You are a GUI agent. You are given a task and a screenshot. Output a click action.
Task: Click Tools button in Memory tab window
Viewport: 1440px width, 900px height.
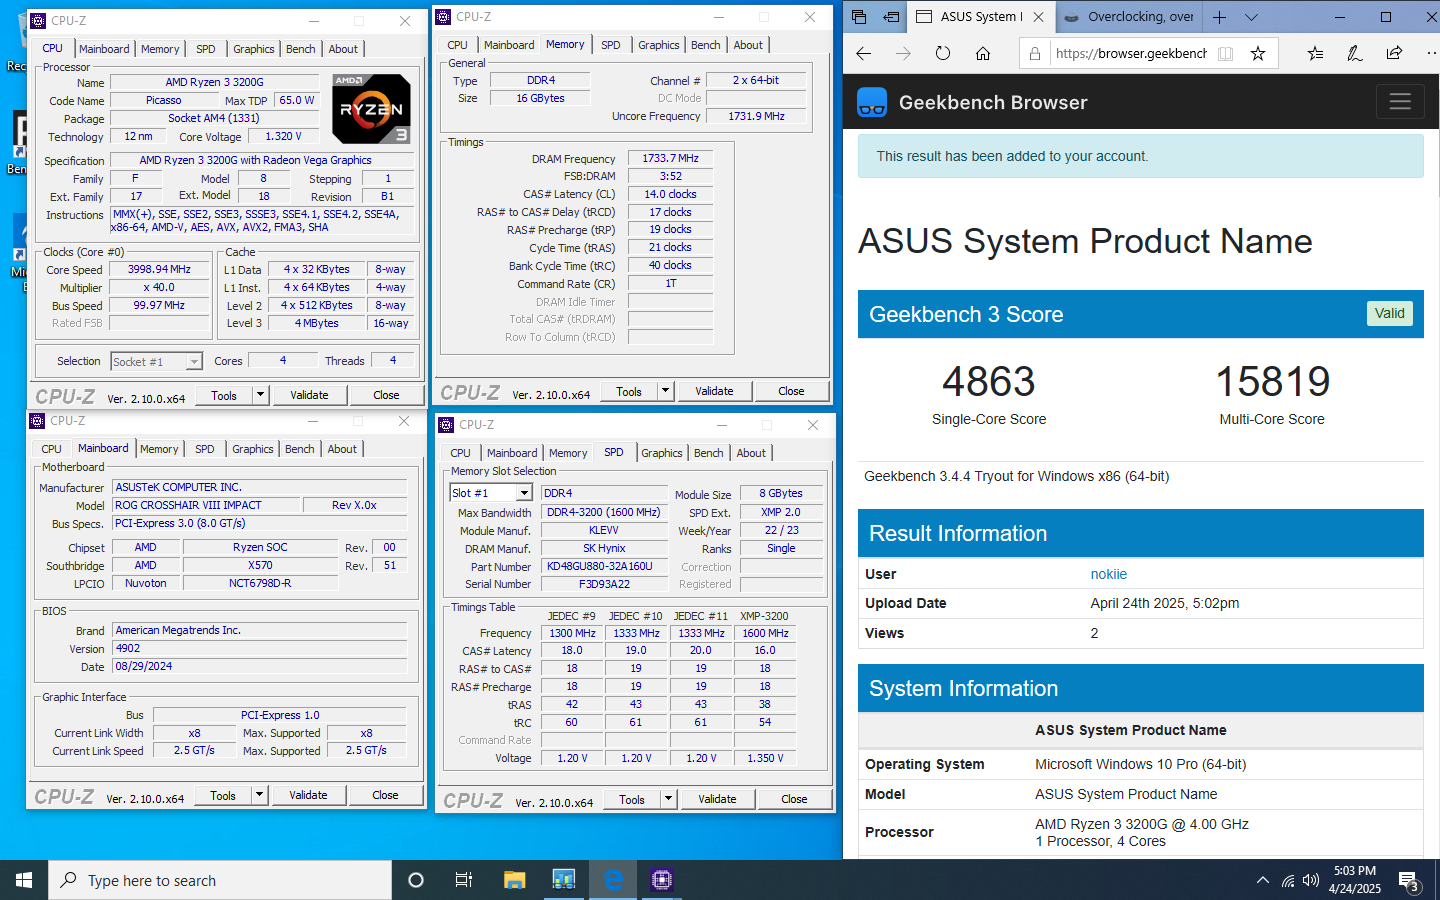click(x=629, y=391)
